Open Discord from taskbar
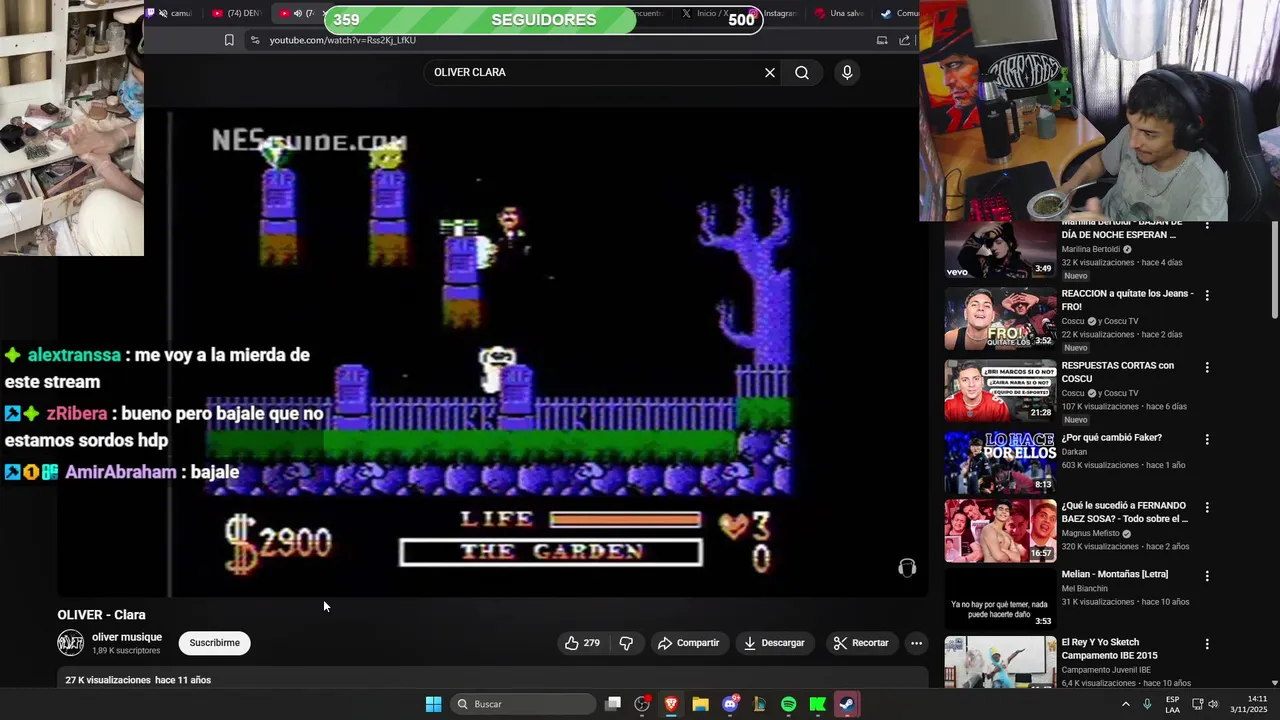1280x720 pixels. (730, 704)
